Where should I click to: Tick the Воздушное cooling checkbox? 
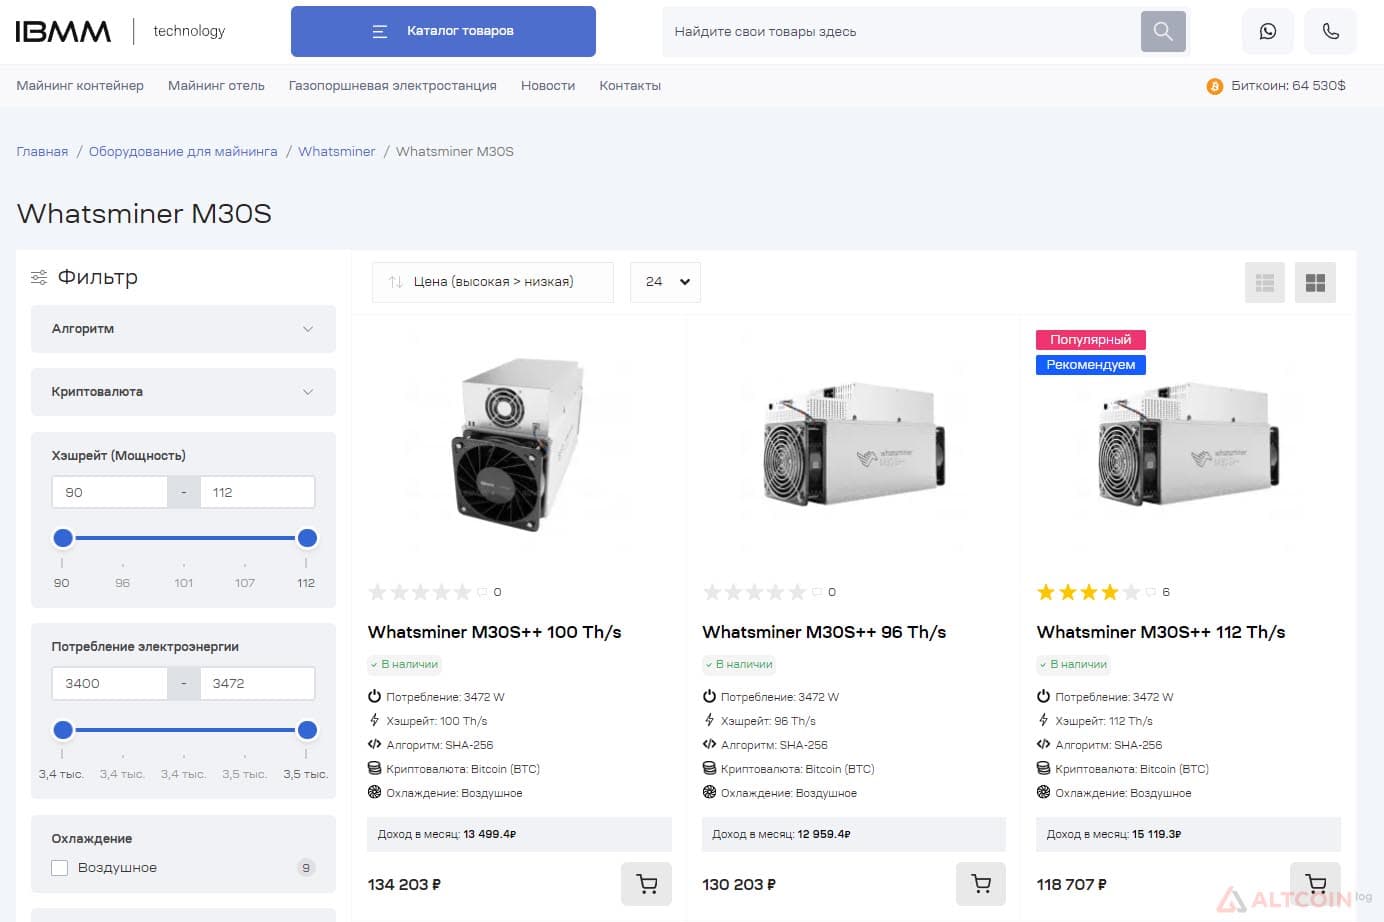click(60, 868)
